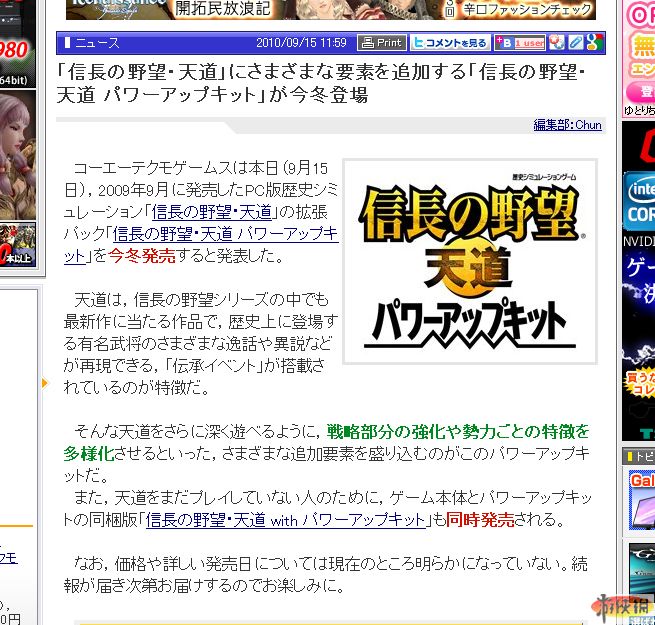
Task: Open 信長の野望・天道 with パワーアップキット link
Action: [286, 520]
